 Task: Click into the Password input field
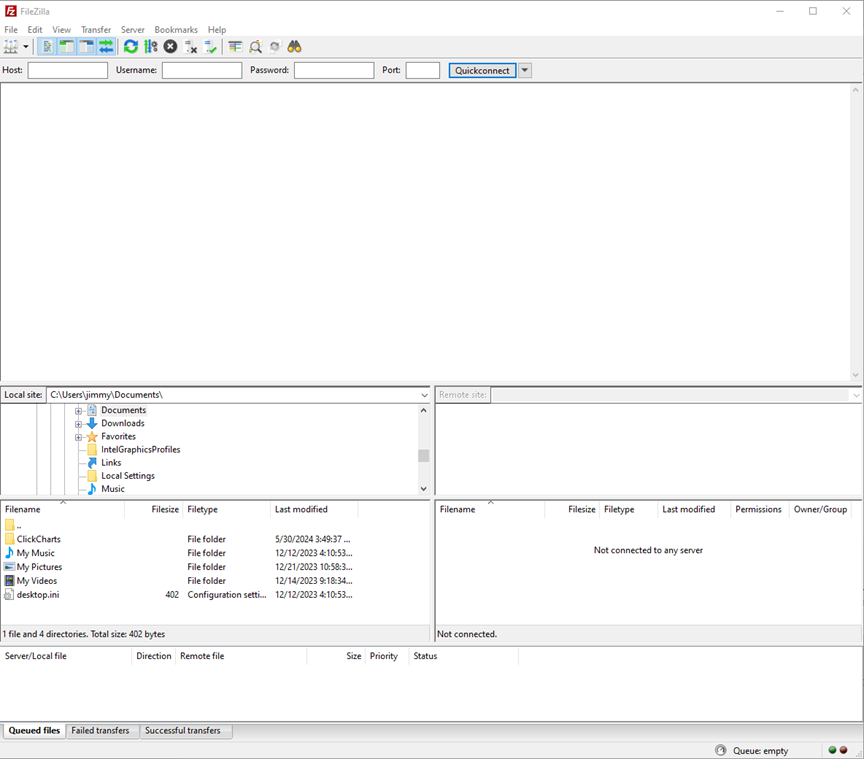[x=334, y=71]
